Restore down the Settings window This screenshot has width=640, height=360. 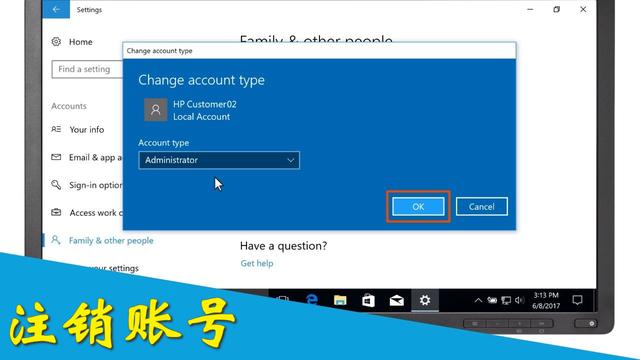(x=556, y=9)
